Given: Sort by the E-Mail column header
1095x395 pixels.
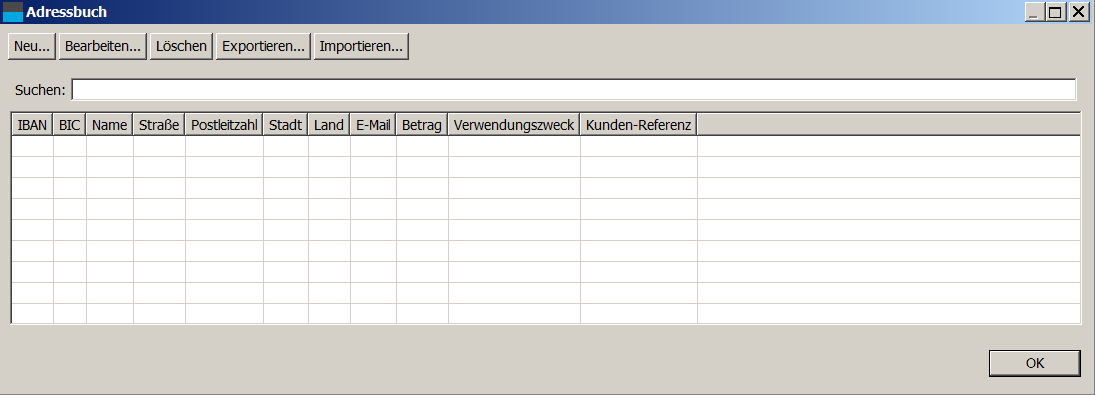Looking at the screenshot, I should click(x=373, y=125).
